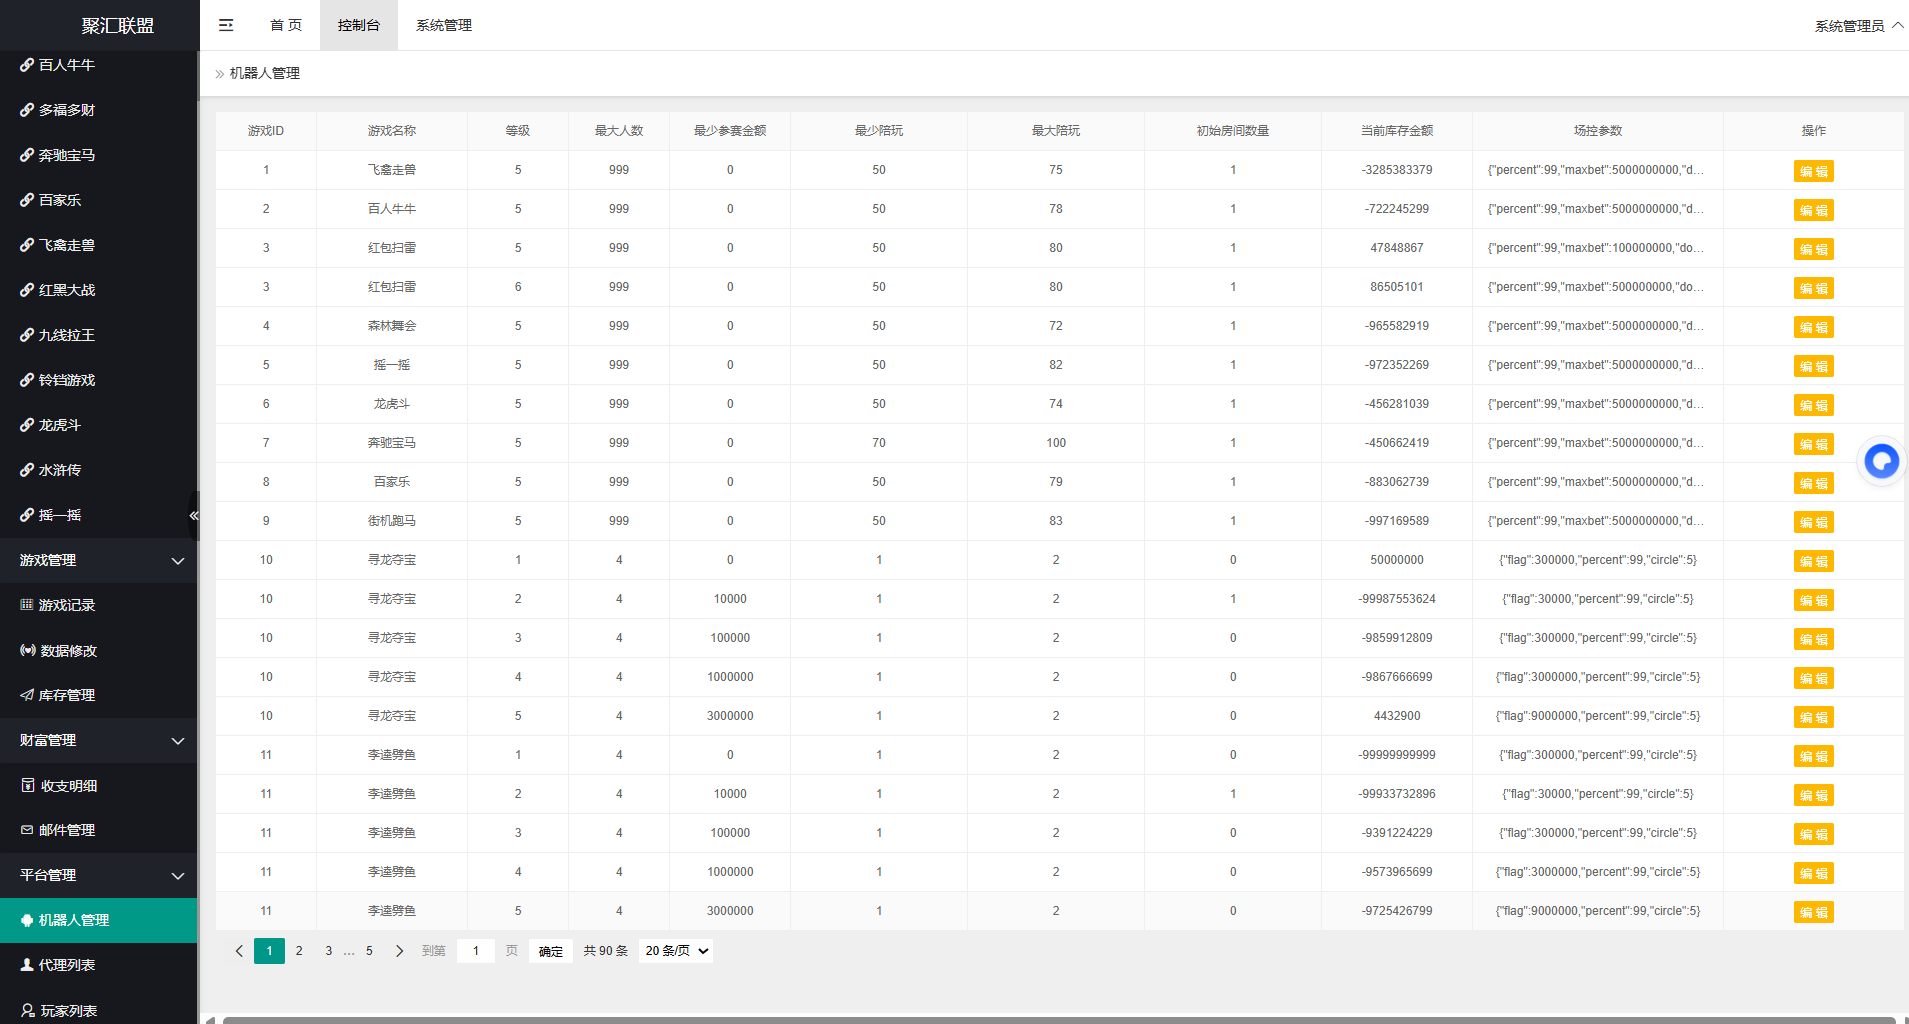The width and height of the screenshot is (1909, 1024).
Task: Expand the 系统管理员 user menu
Action: click(x=1857, y=26)
